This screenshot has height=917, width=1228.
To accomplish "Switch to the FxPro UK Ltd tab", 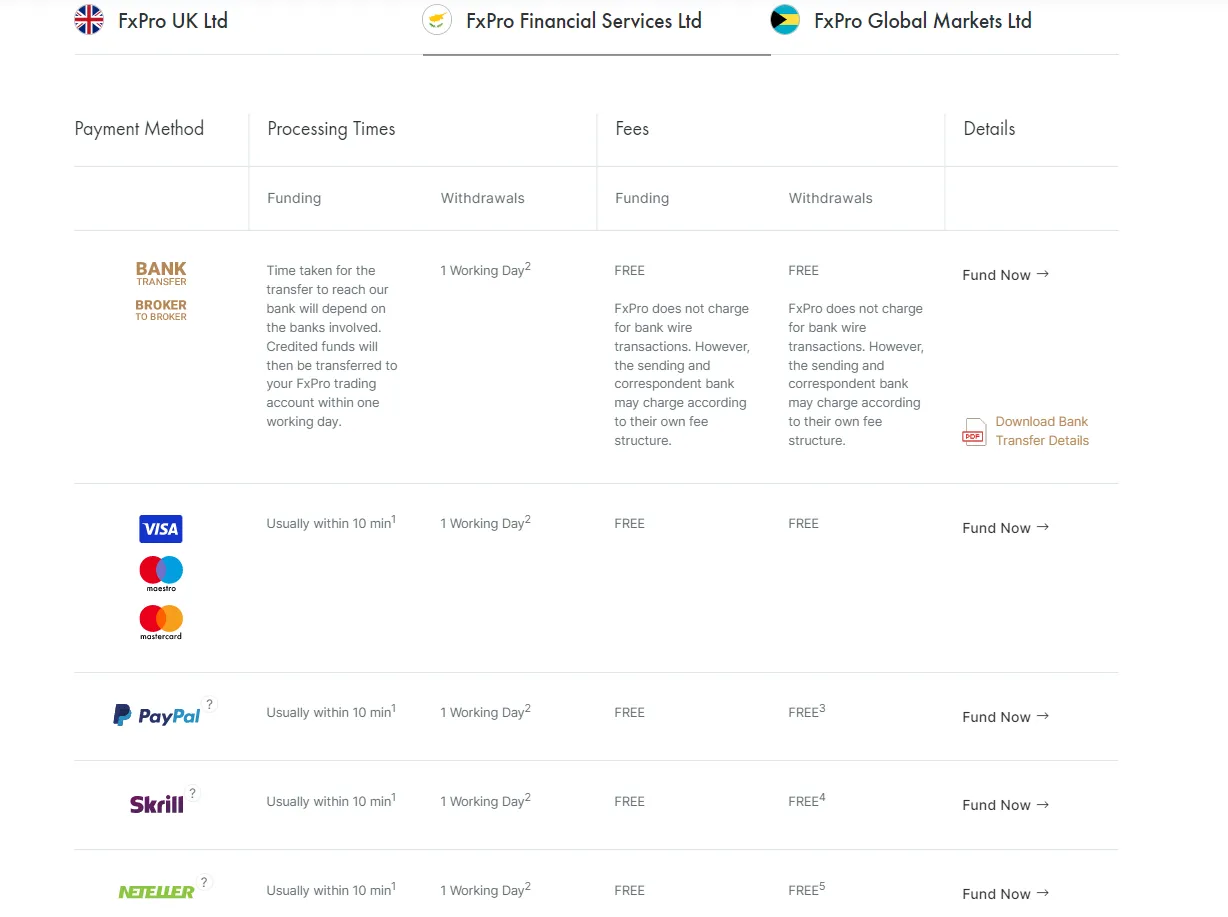I will 151,21.
